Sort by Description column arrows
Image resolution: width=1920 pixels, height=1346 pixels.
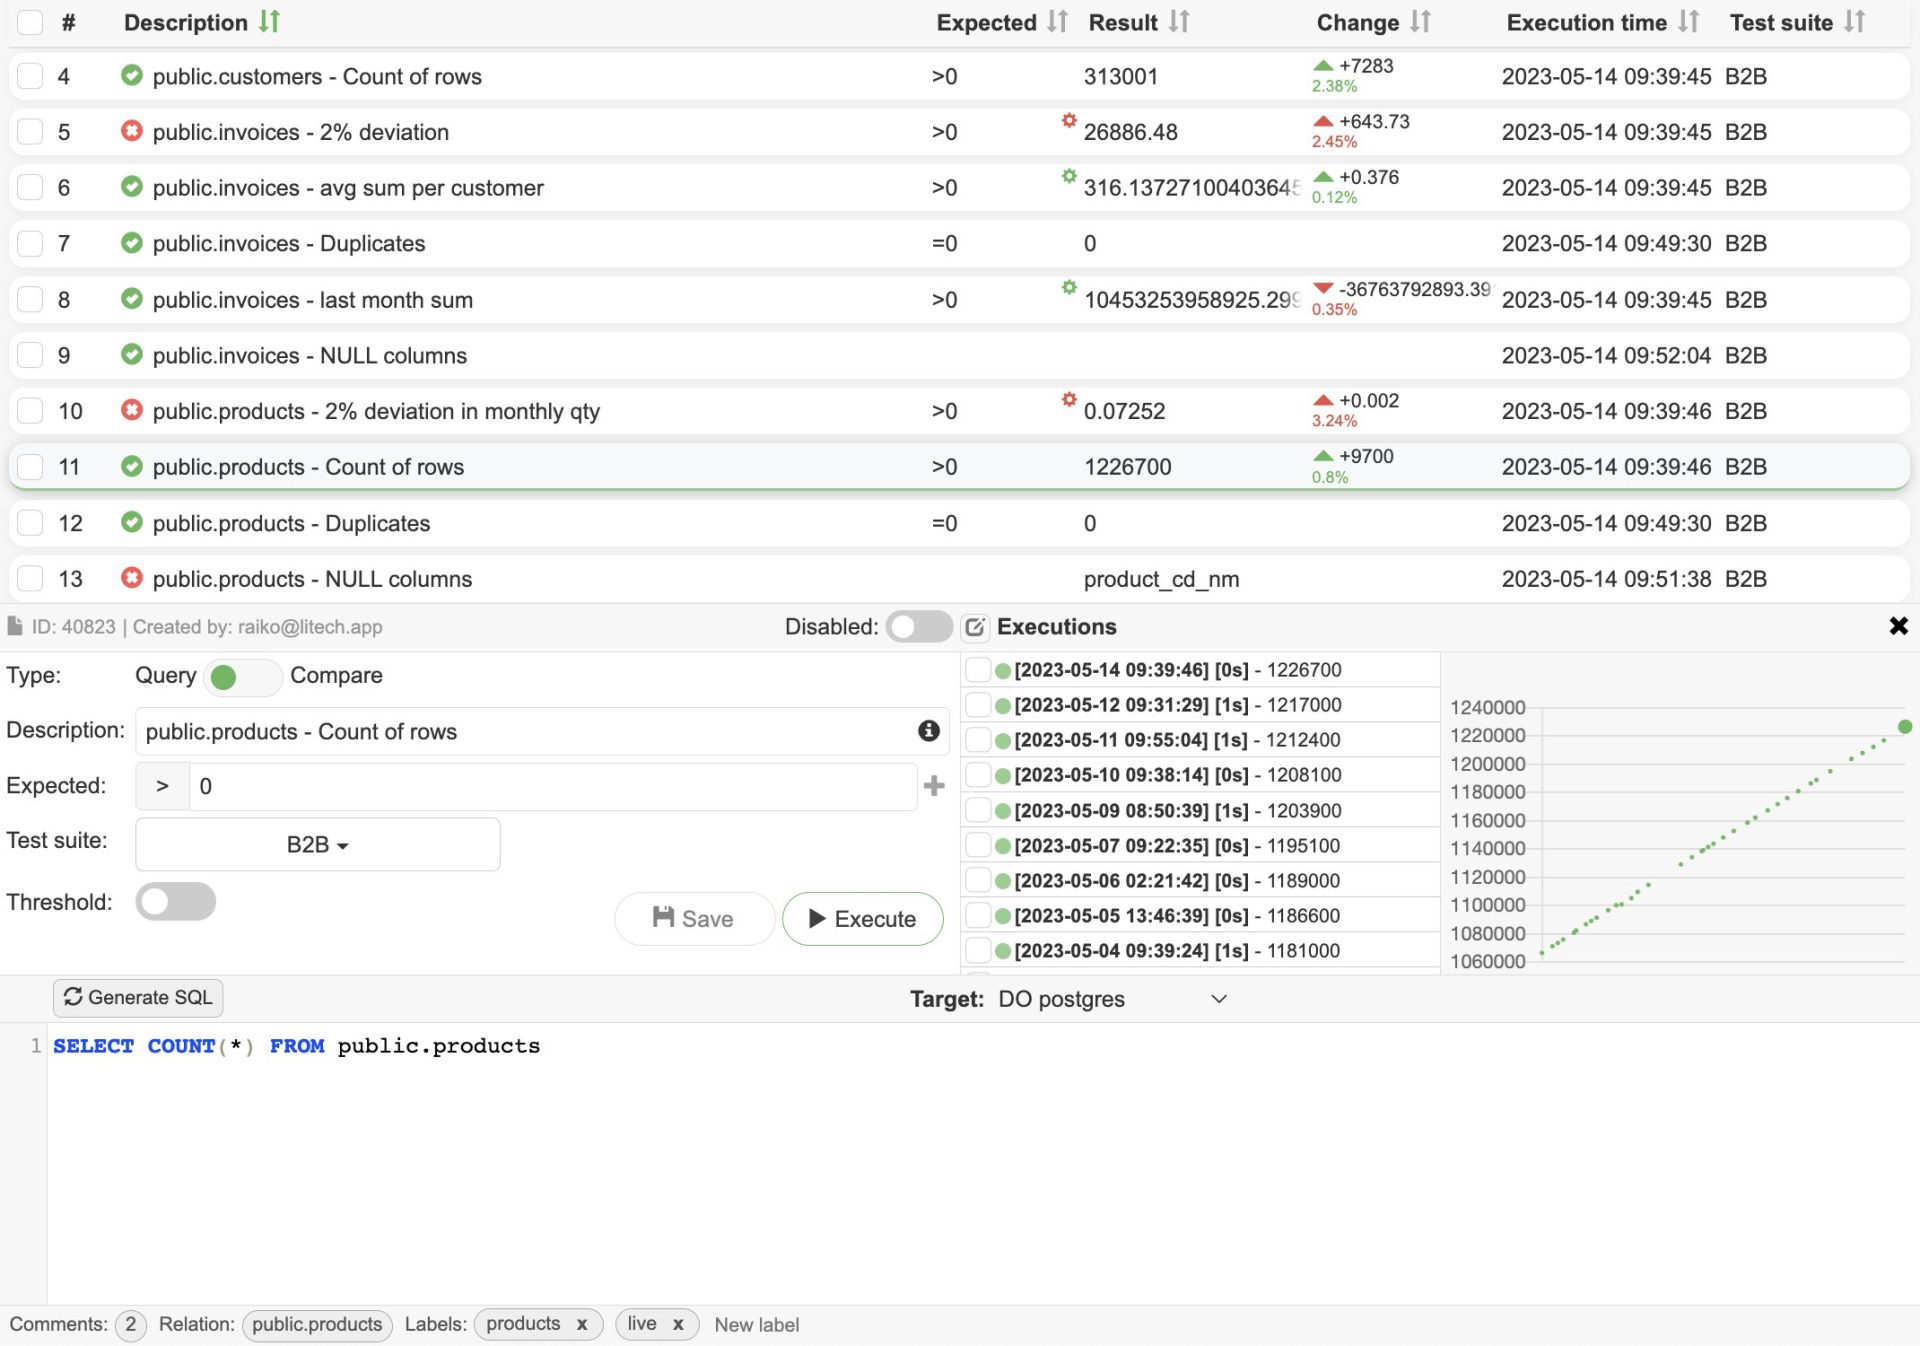269,22
